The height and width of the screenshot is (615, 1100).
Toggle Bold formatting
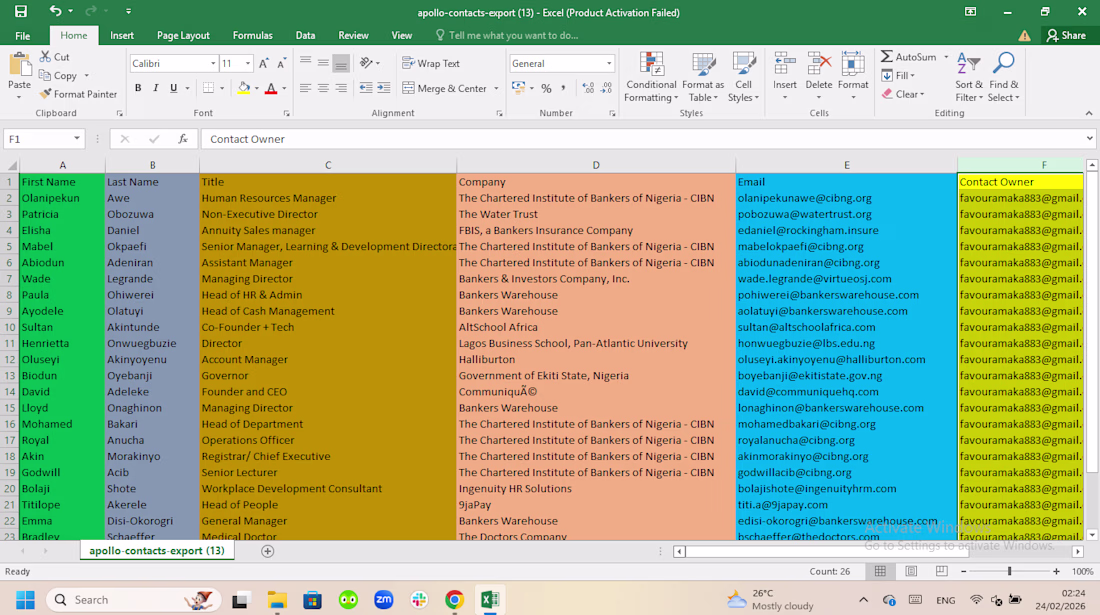[x=138, y=88]
